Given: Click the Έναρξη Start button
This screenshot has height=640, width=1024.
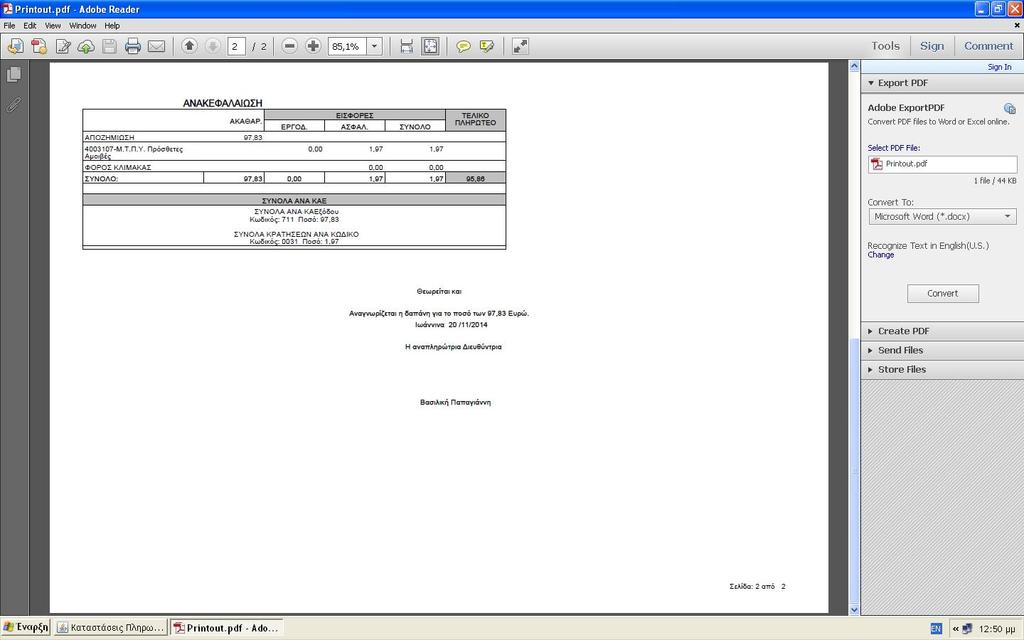Looking at the screenshot, I should [x=26, y=628].
